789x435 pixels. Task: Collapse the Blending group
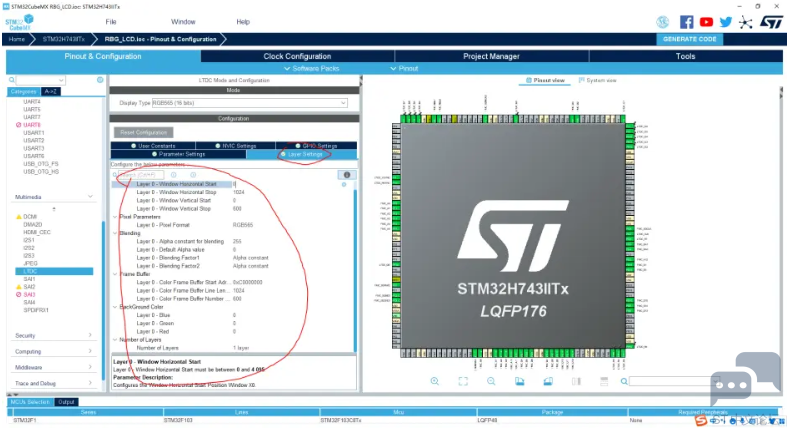115,234
